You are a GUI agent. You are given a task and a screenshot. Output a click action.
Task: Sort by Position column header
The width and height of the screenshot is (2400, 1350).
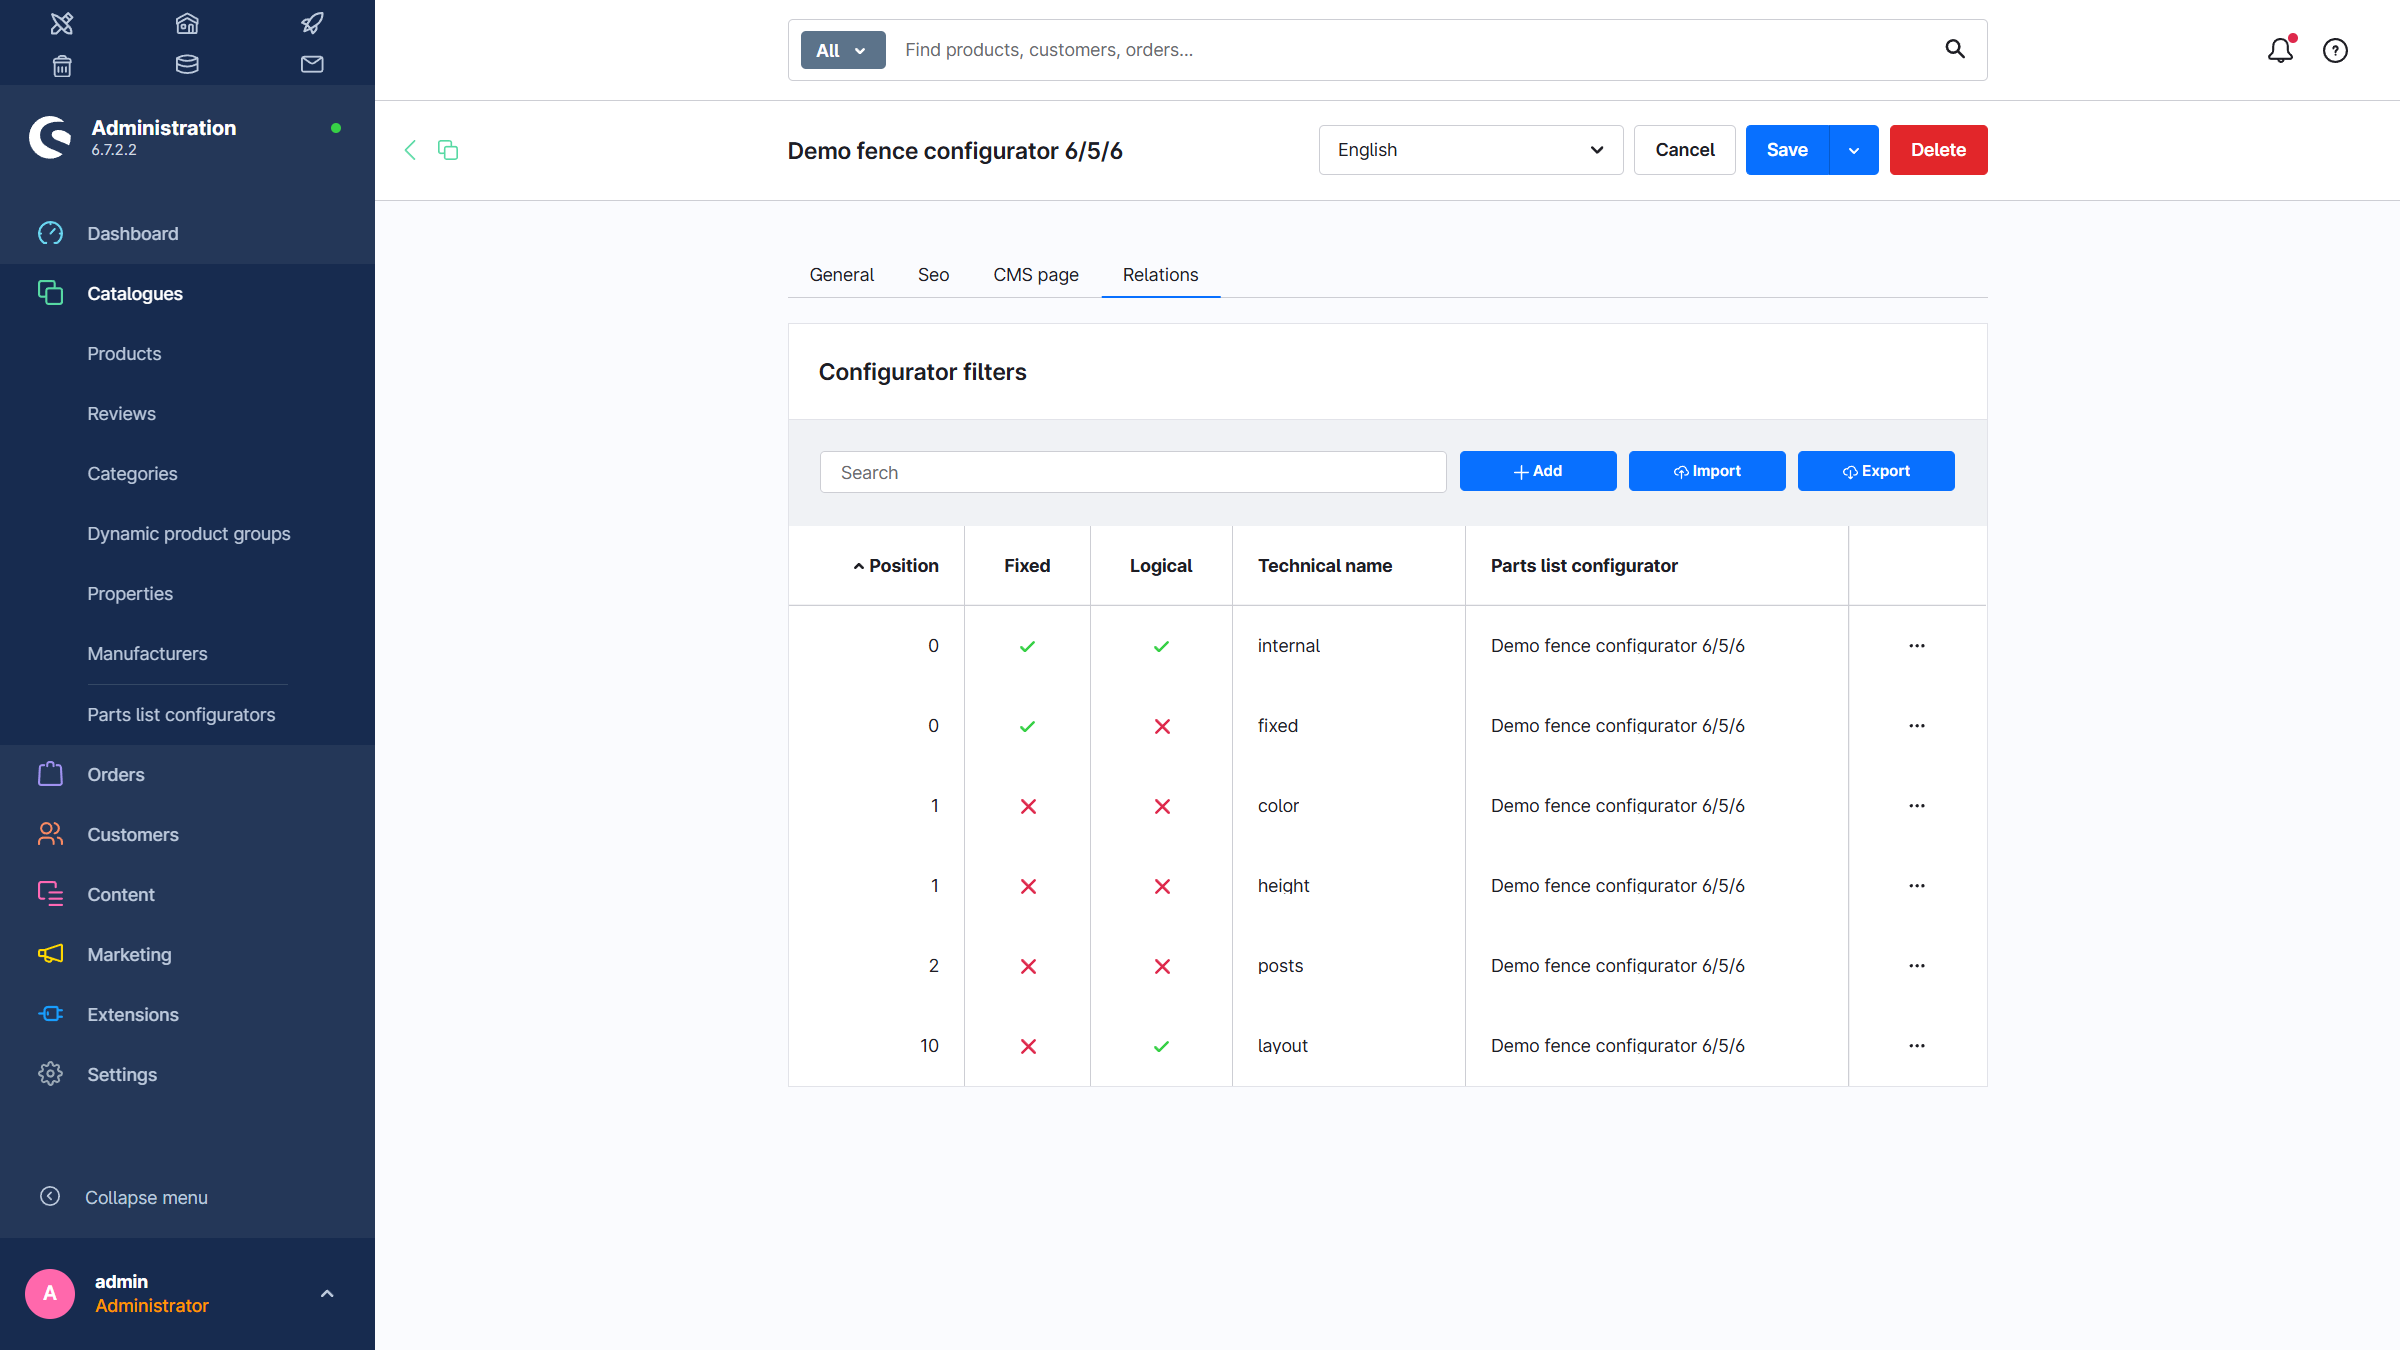pyautogui.click(x=895, y=566)
